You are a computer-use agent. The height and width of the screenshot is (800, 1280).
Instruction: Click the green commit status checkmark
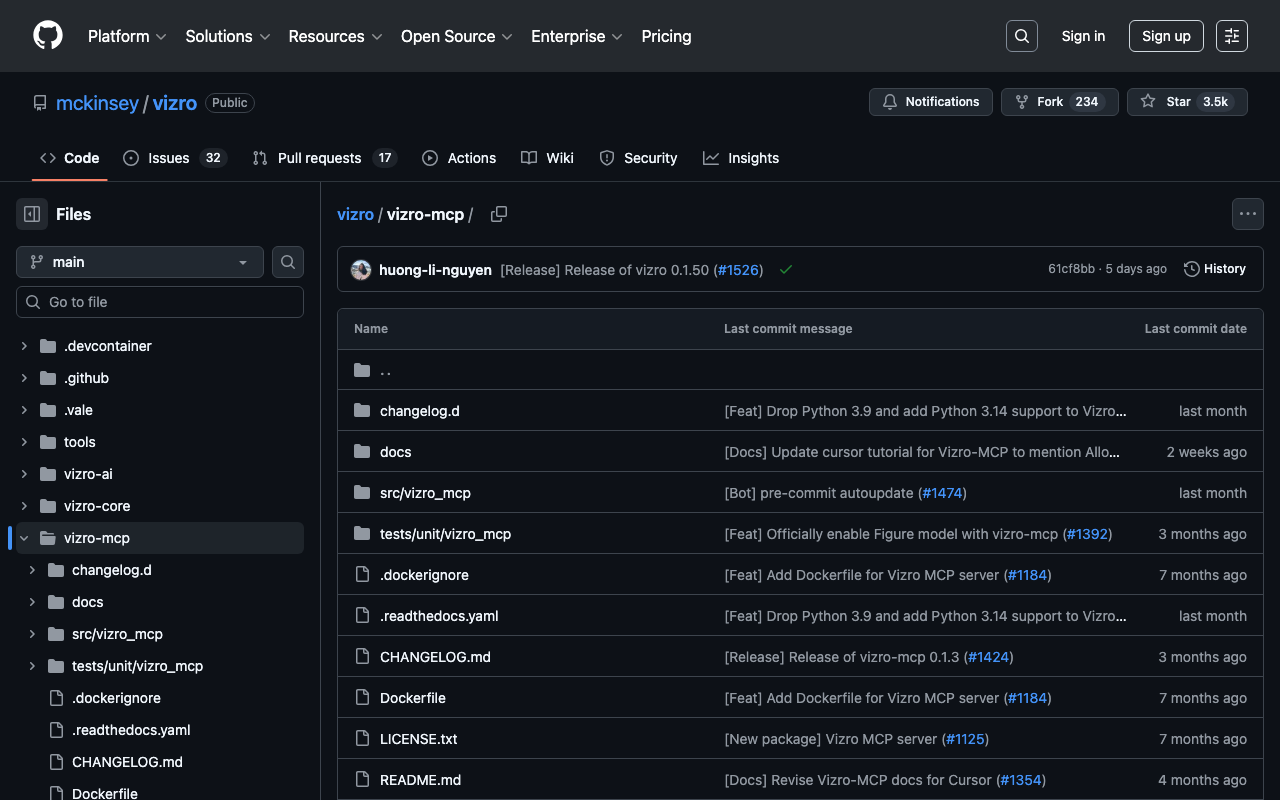tap(786, 270)
